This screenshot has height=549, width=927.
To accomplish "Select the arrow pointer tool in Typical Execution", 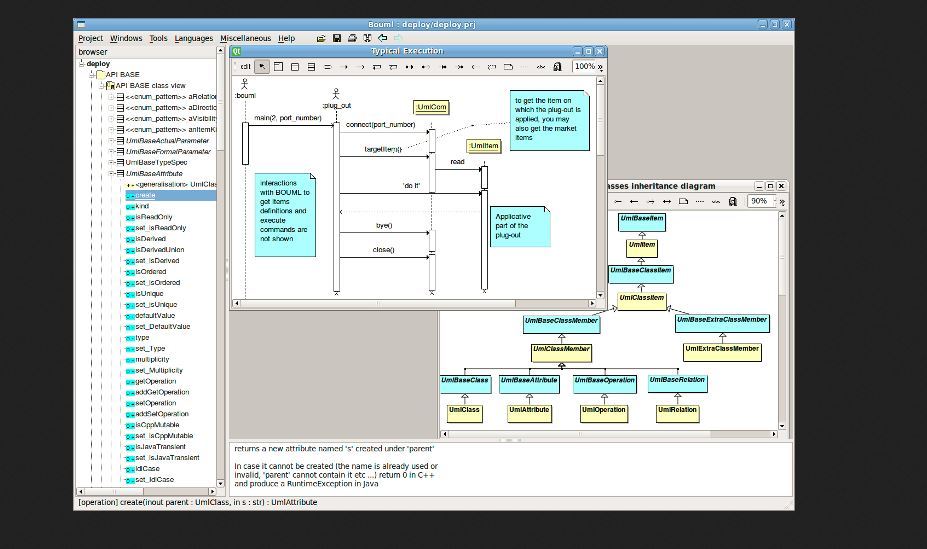I will [262, 67].
